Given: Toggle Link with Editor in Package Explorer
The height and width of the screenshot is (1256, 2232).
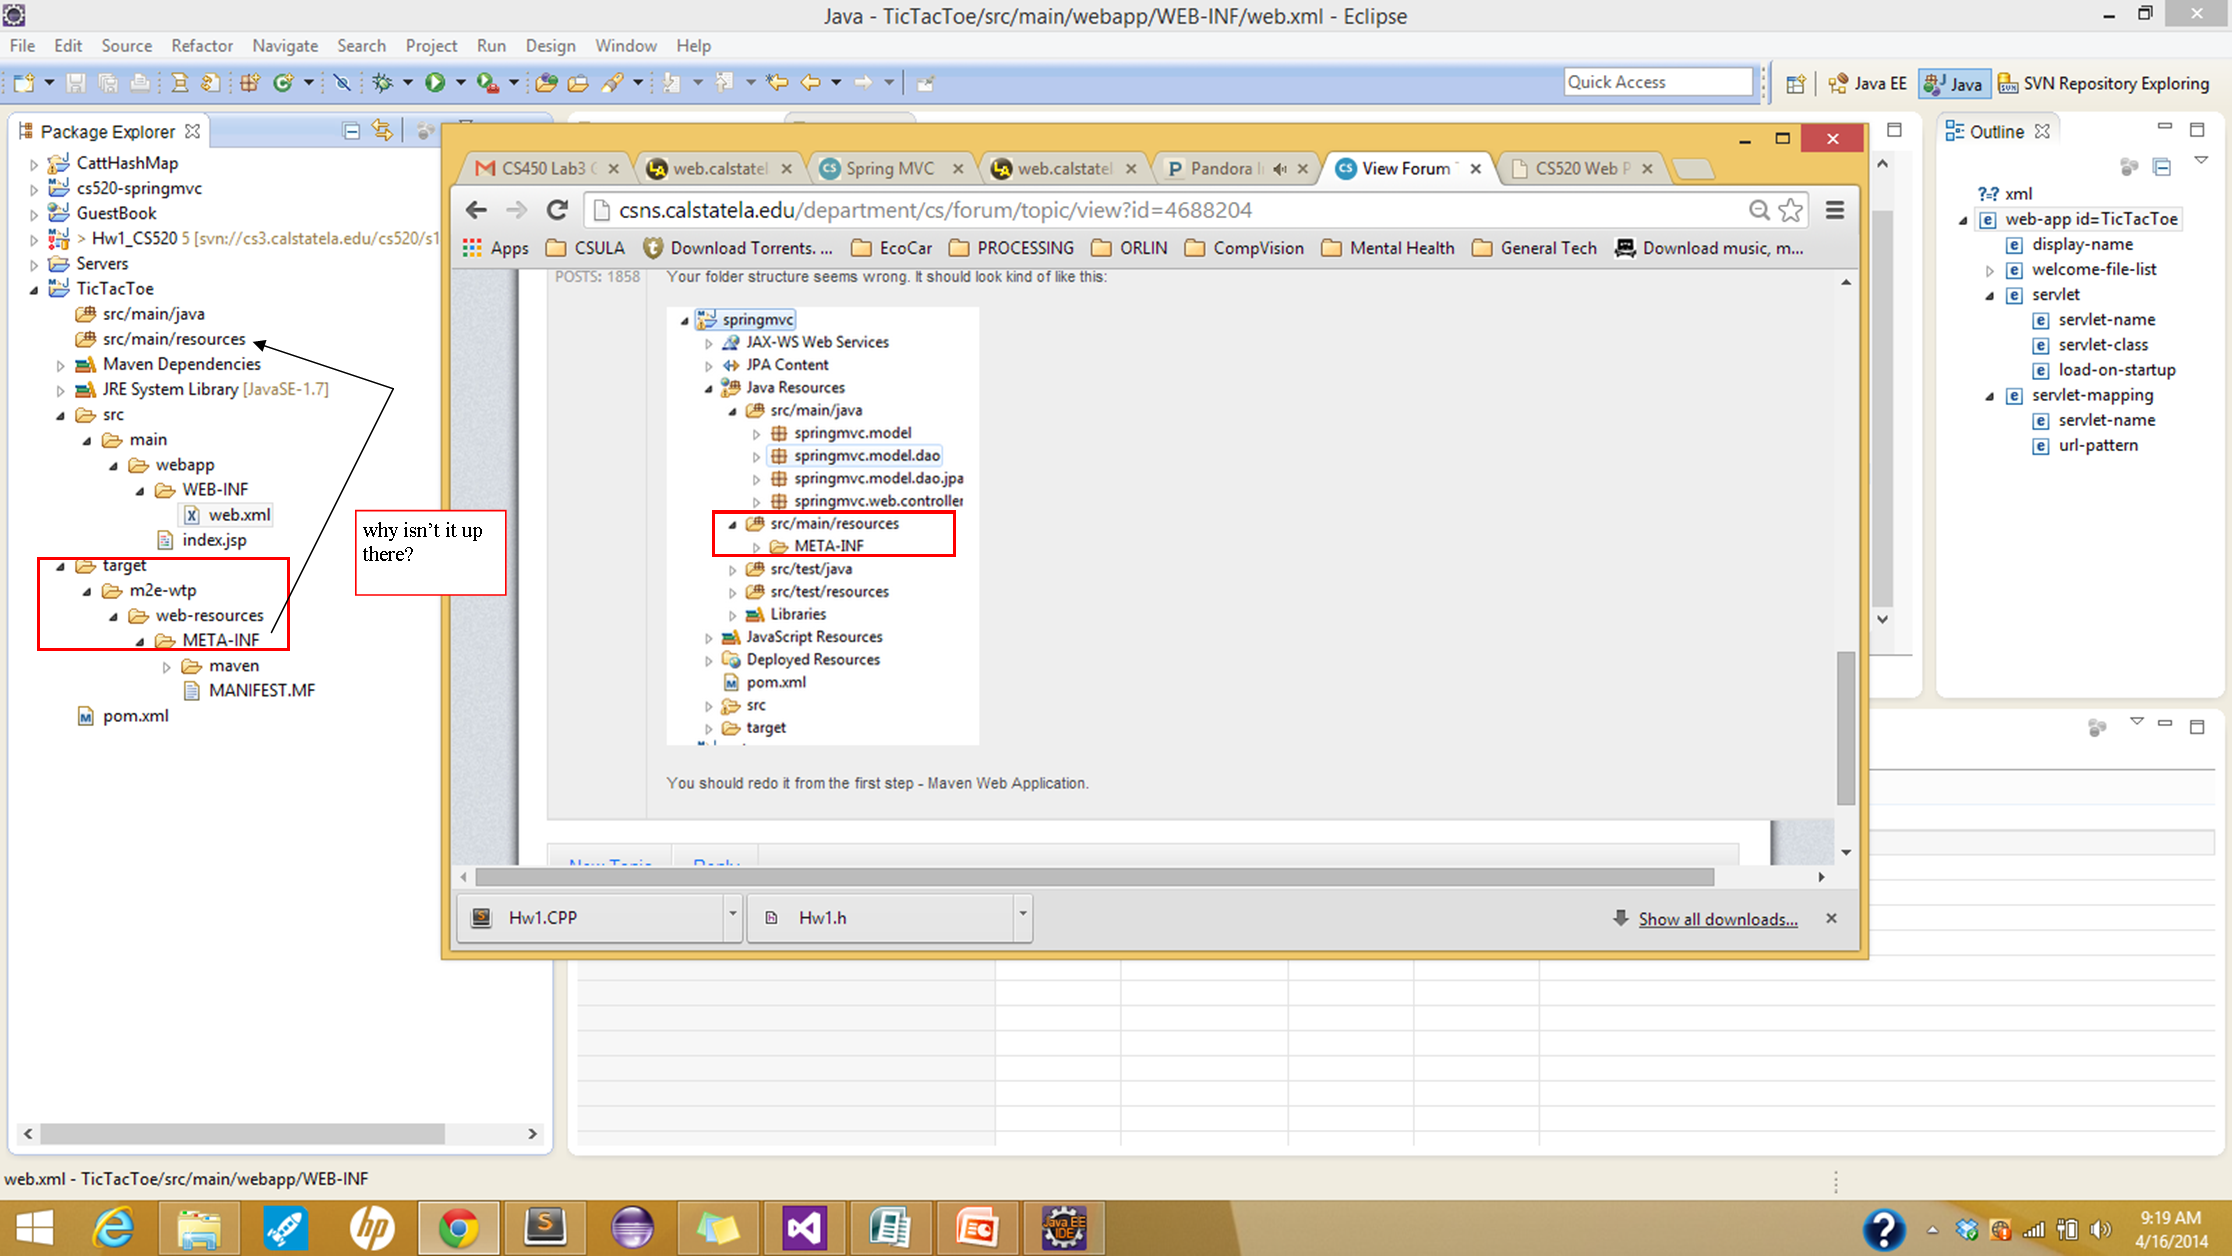Looking at the screenshot, I should pyautogui.click(x=381, y=130).
